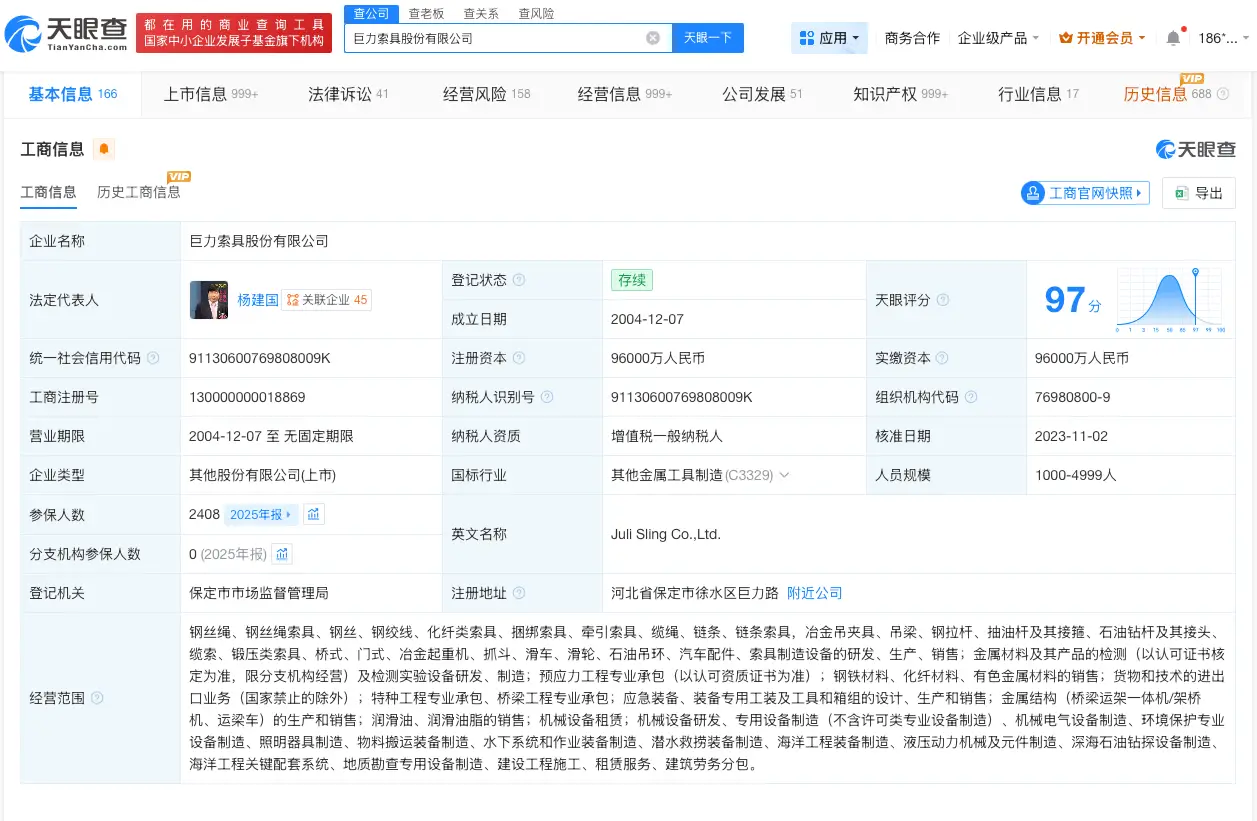Switch to 上市信息 tab
1257x821 pixels.
click(x=211, y=94)
